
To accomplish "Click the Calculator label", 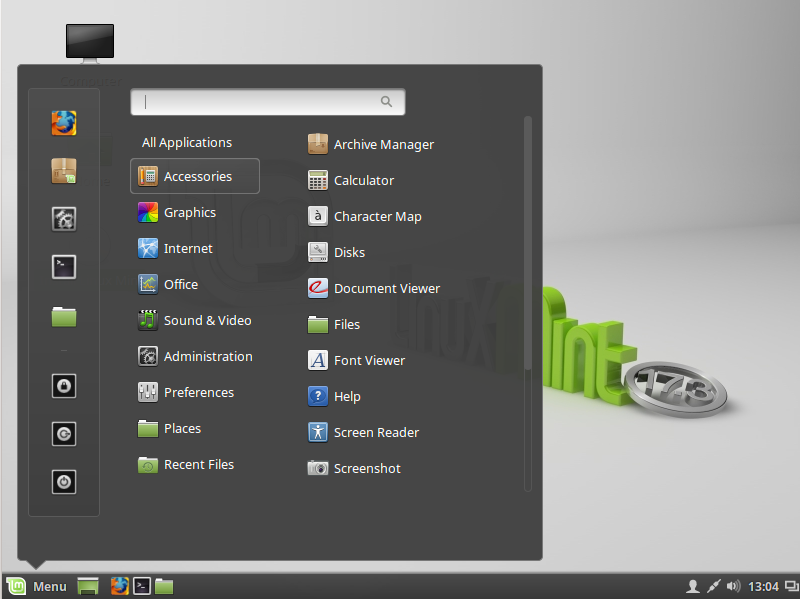I will (364, 181).
